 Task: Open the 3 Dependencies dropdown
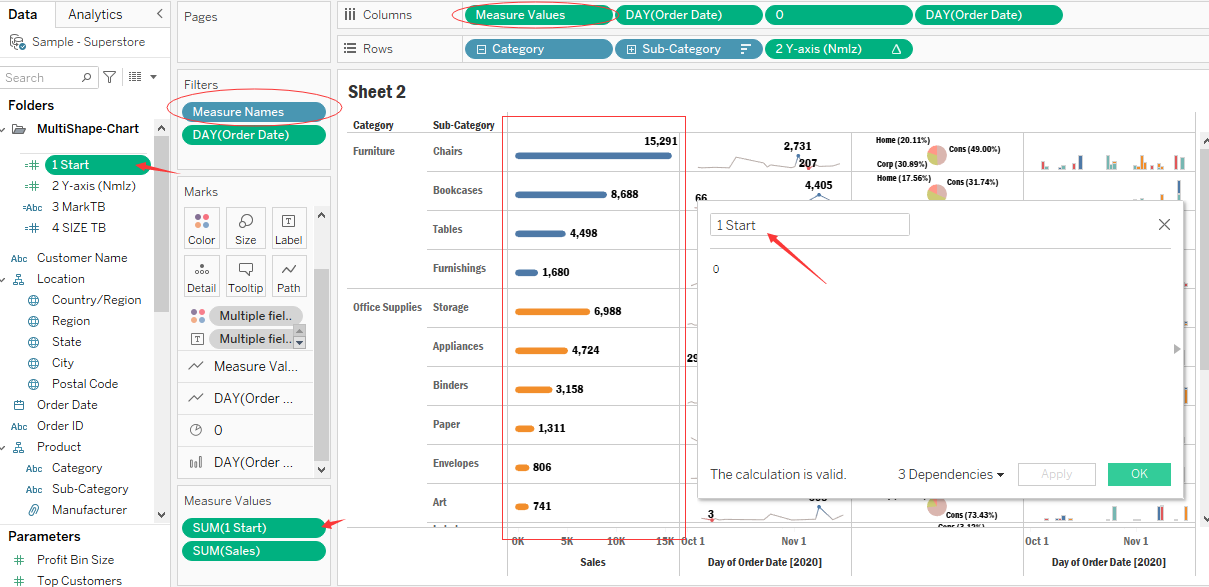tap(946, 474)
